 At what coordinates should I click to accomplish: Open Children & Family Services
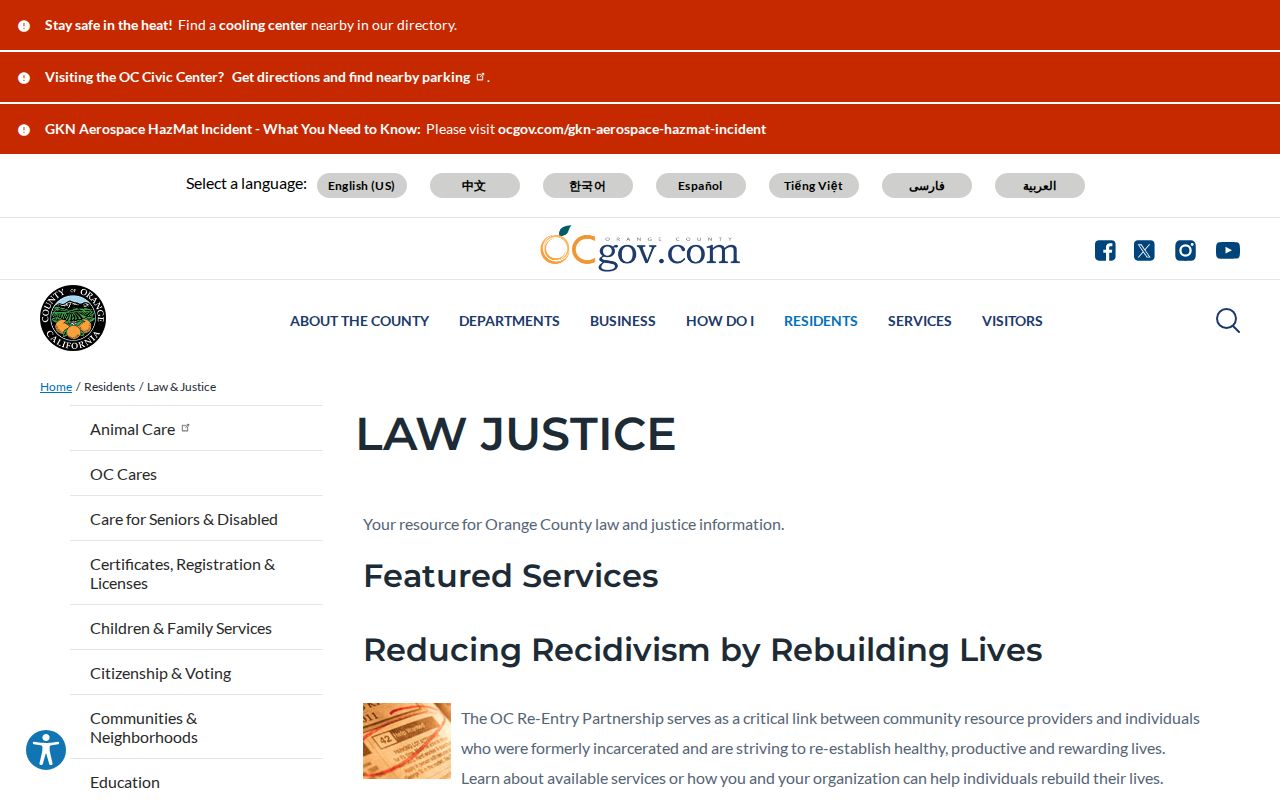tap(196, 628)
